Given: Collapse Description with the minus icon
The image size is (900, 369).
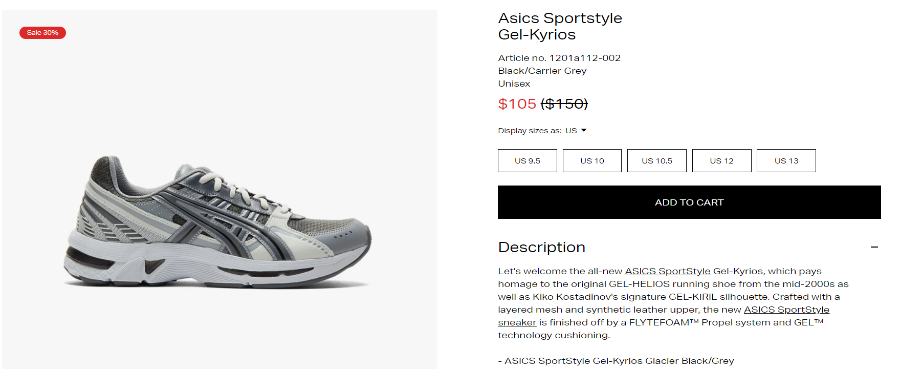Looking at the screenshot, I should tap(874, 247).
